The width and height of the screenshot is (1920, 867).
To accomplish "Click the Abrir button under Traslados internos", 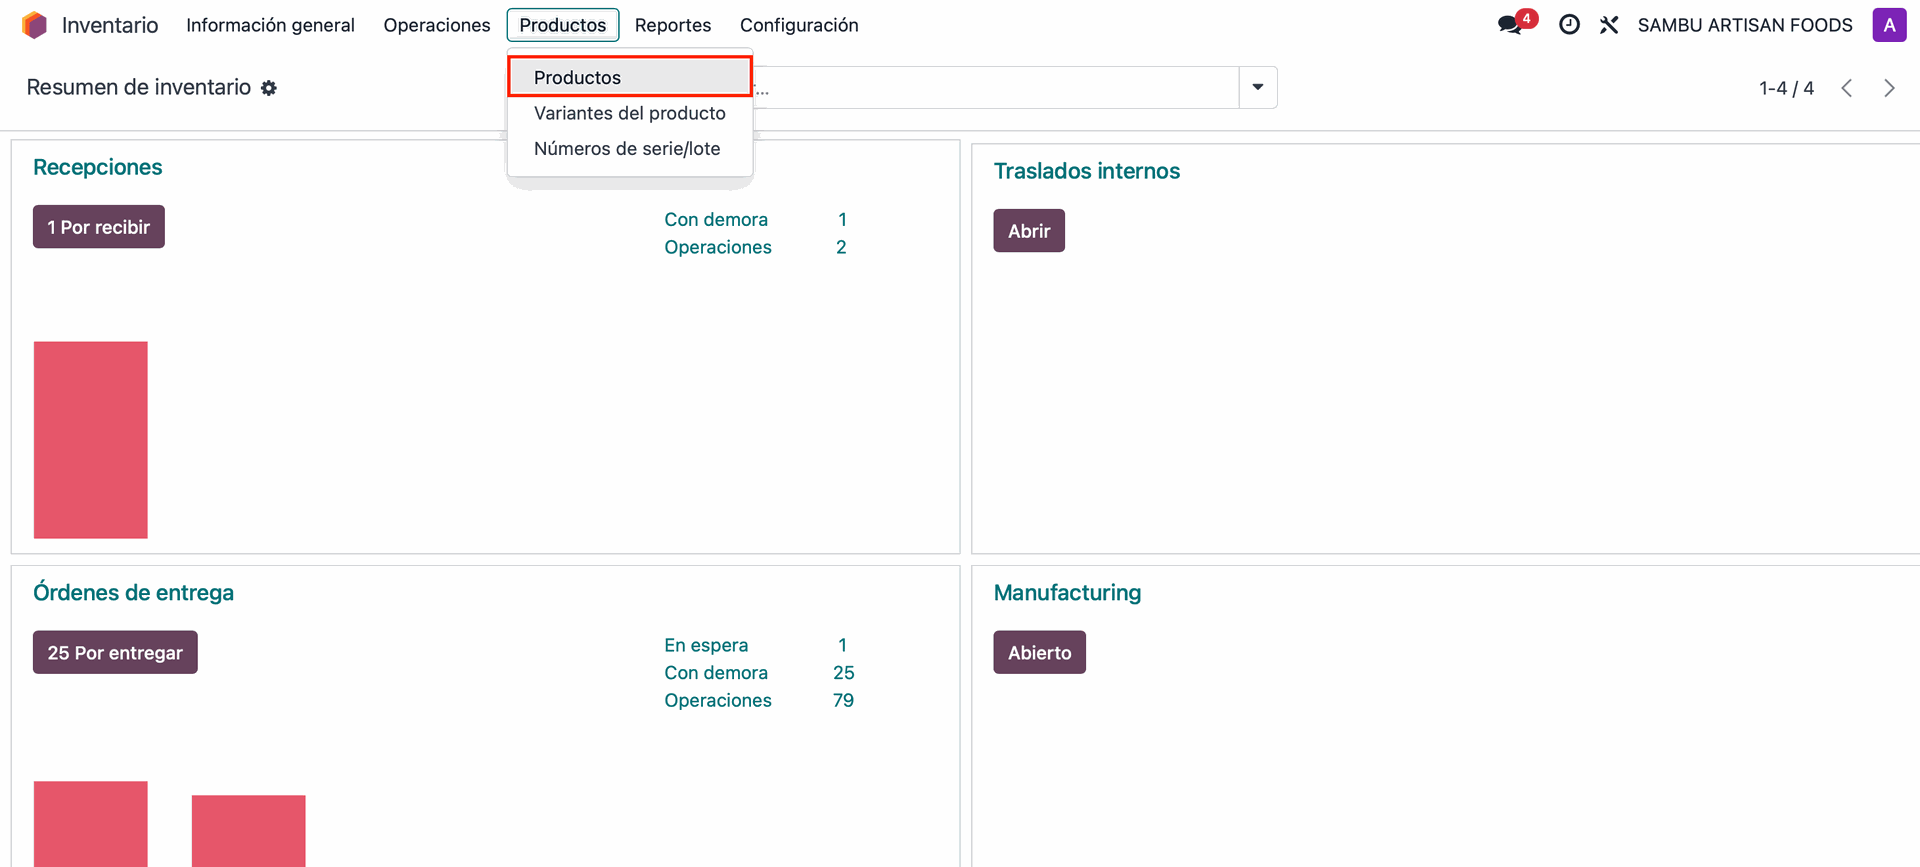I will point(1028,231).
